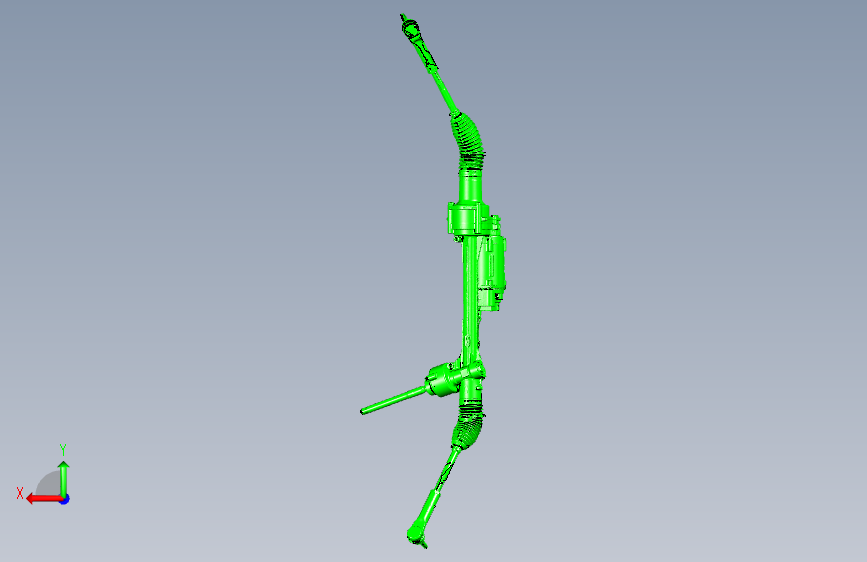Select the lower rubber bellows boot
Viewport: 867px width, 562px height.
point(467,426)
